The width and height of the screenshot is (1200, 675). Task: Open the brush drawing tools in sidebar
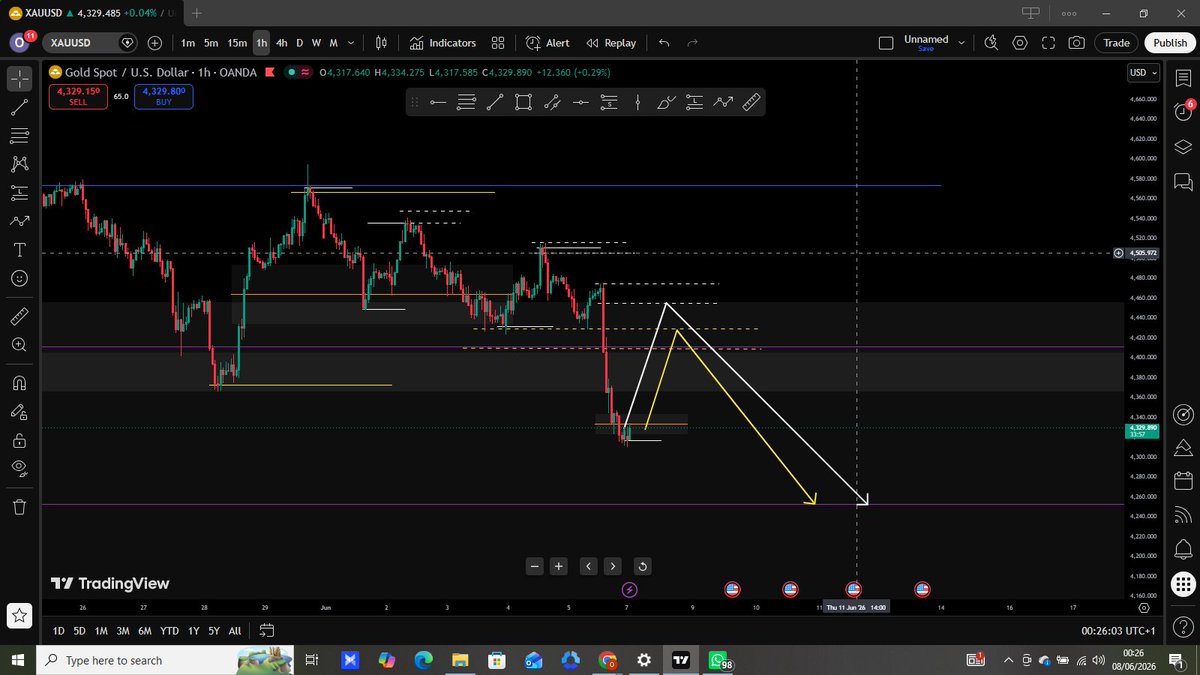pos(19,221)
